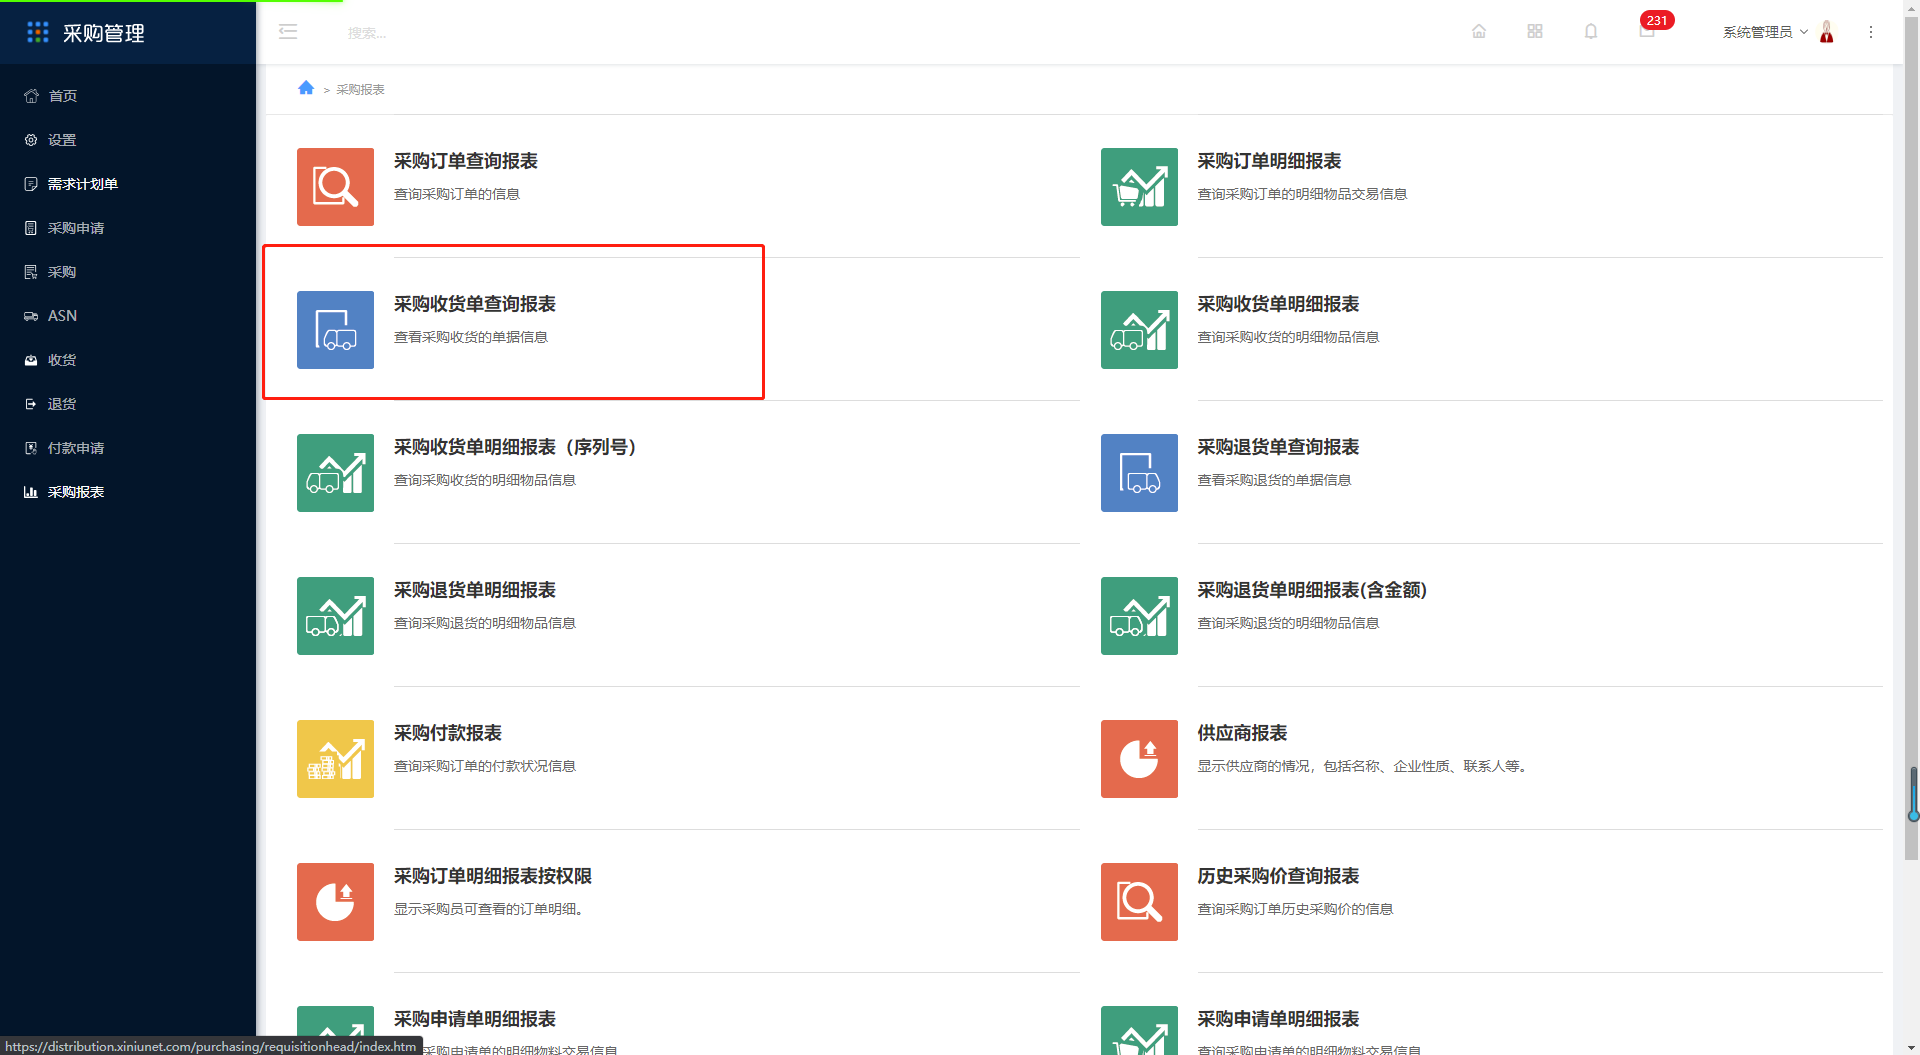Click the description 查询采购订单的信息
This screenshot has height=1055, width=1920.
tap(456, 194)
